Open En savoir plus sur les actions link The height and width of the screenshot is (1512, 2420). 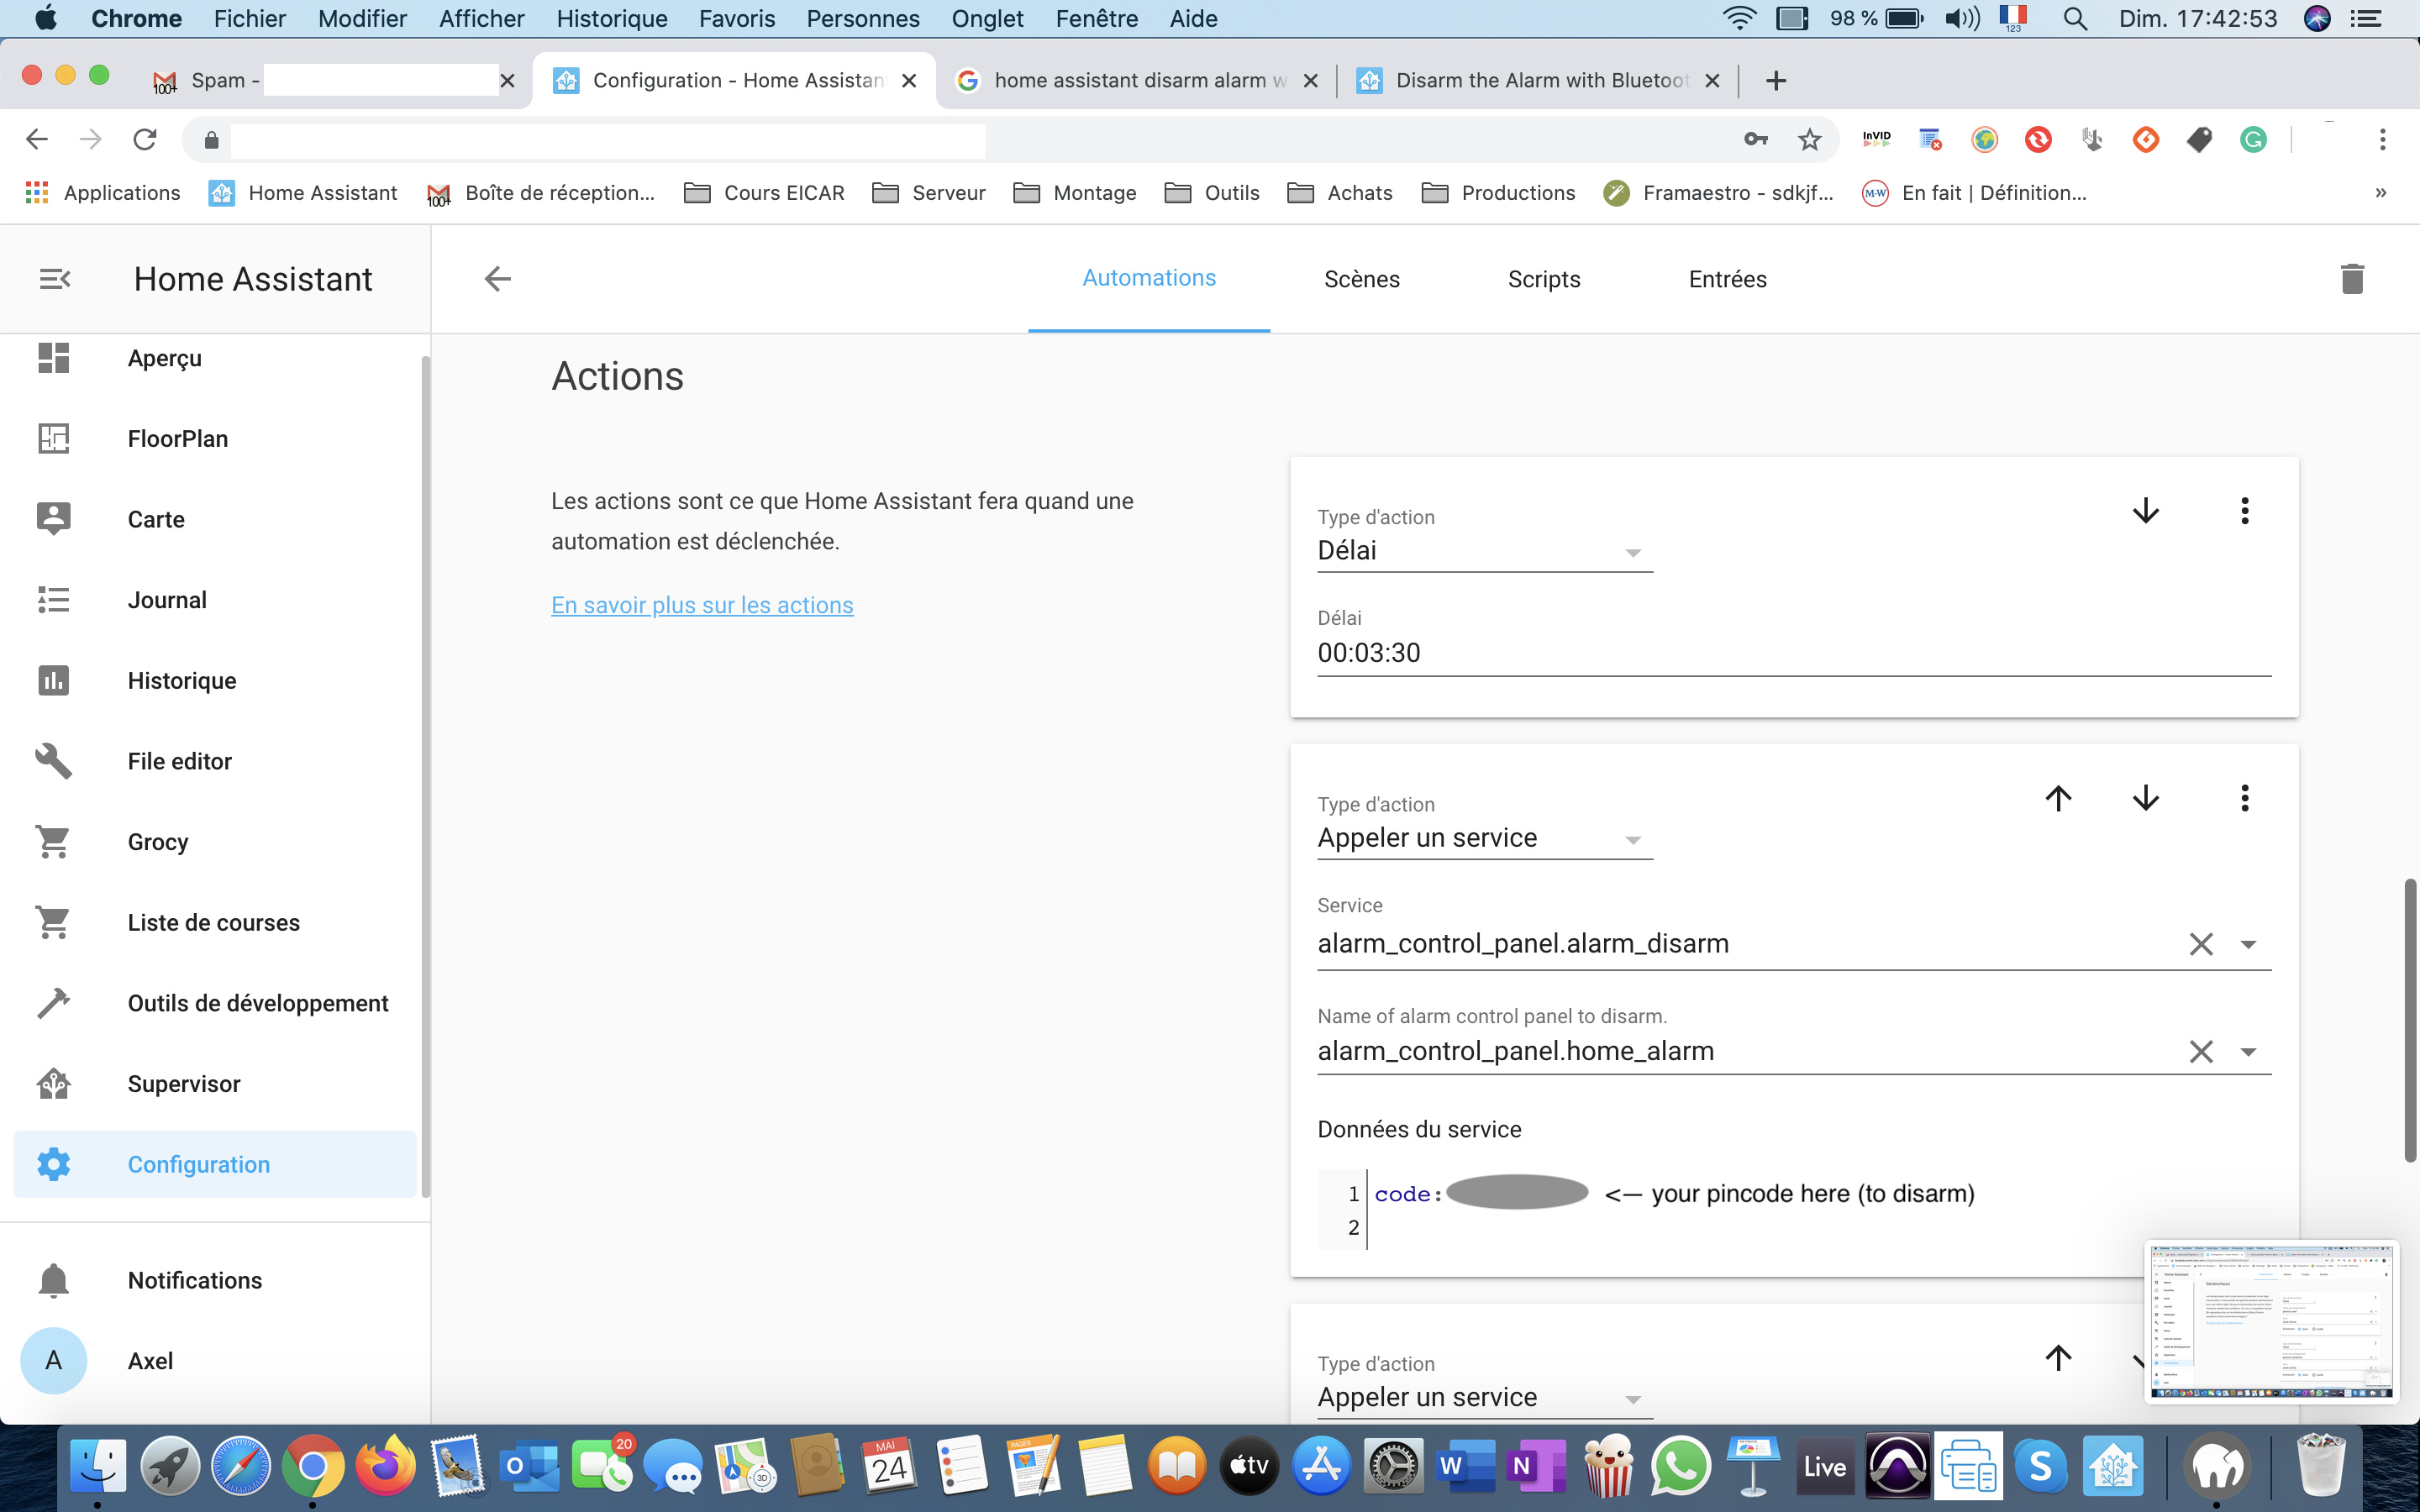702,605
